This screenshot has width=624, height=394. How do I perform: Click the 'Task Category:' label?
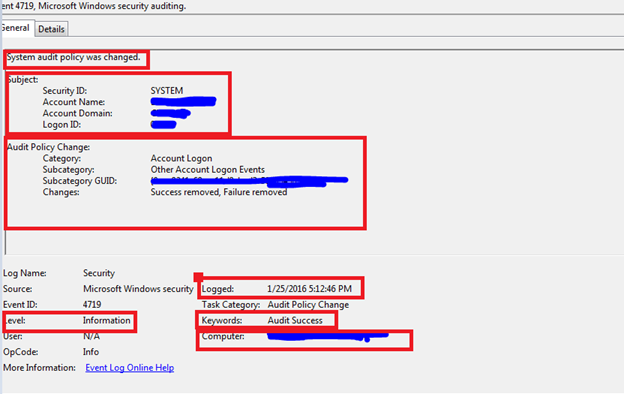(x=231, y=305)
